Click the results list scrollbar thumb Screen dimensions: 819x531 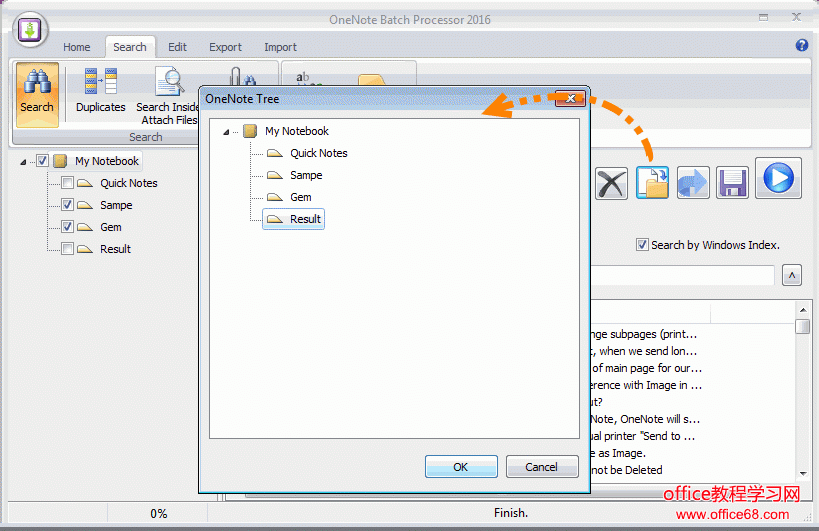803,326
